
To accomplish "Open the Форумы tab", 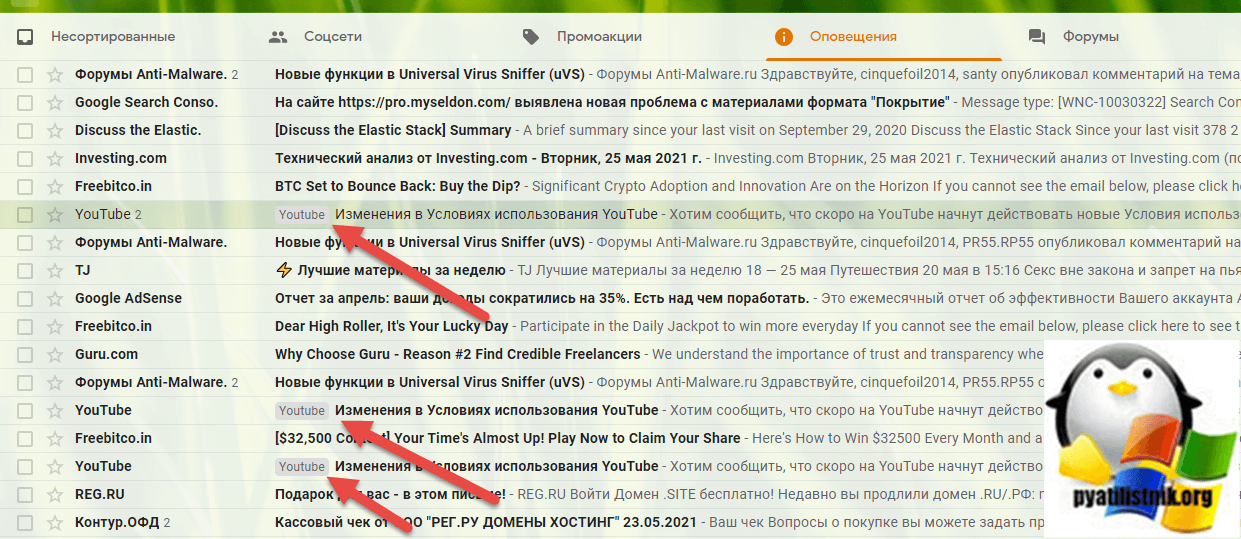I will 1090,37.
